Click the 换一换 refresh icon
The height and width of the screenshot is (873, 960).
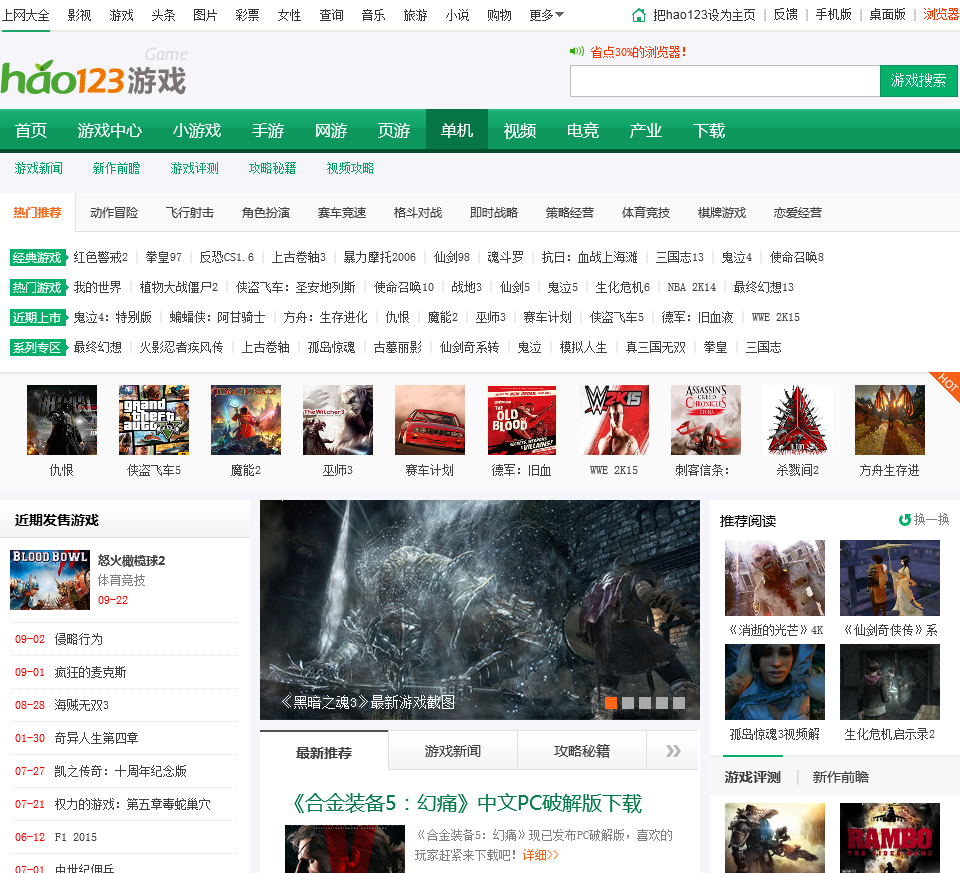point(904,520)
